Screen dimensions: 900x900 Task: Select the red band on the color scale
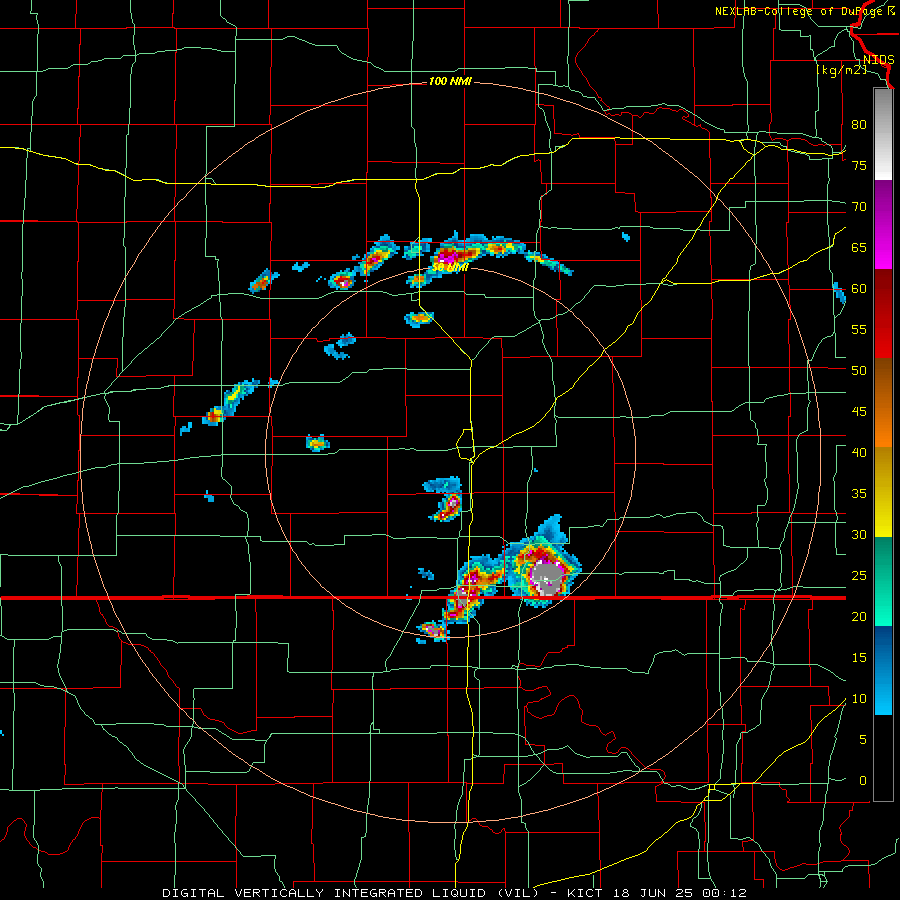[x=883, y=314]
